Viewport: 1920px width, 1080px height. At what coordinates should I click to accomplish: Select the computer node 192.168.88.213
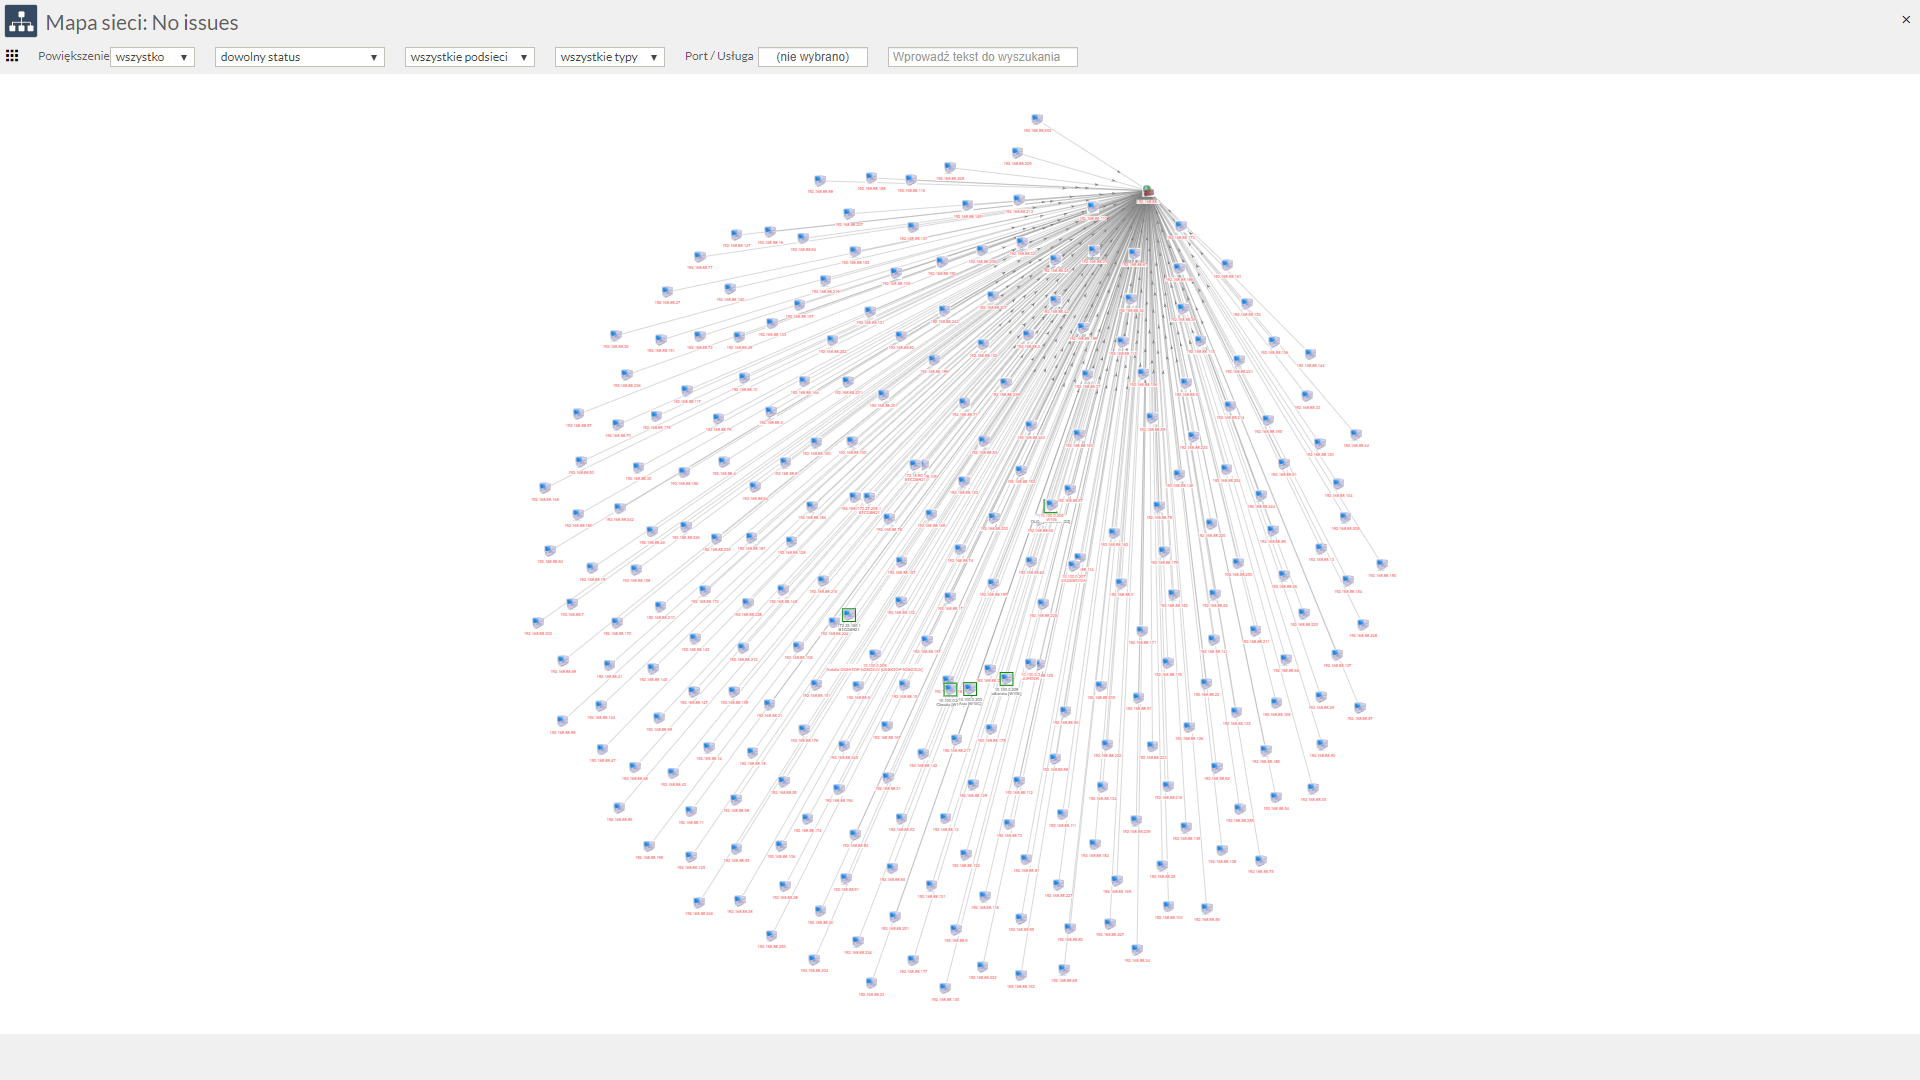[x=1019, y=199]
